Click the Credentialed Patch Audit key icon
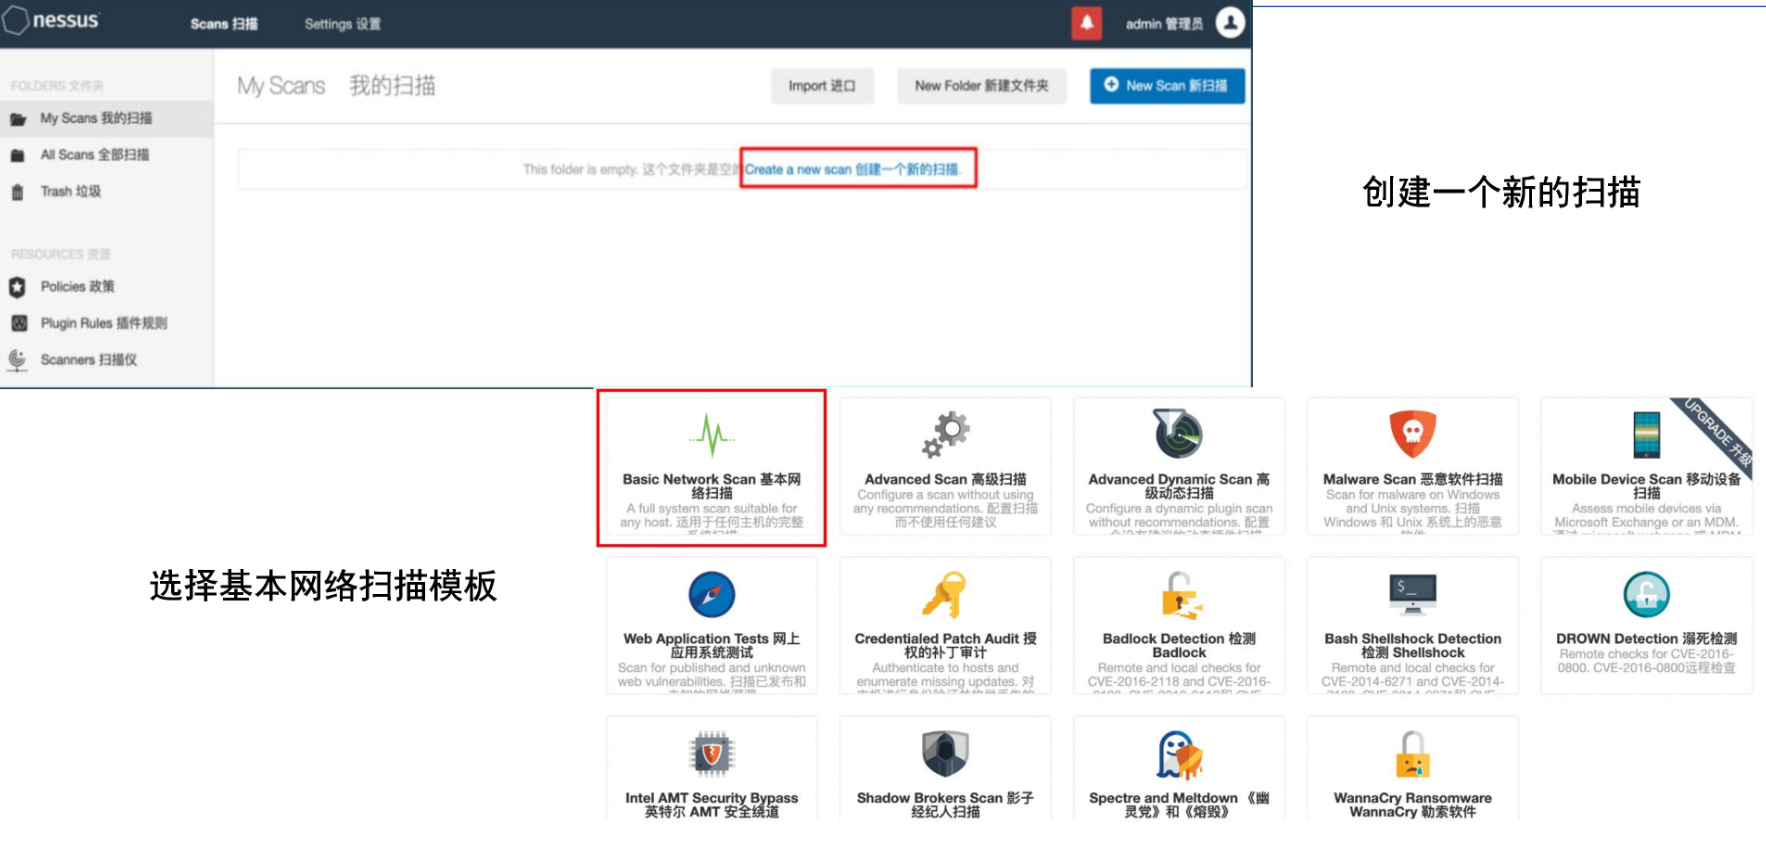 pyautogui.click(x=945, y=595)
